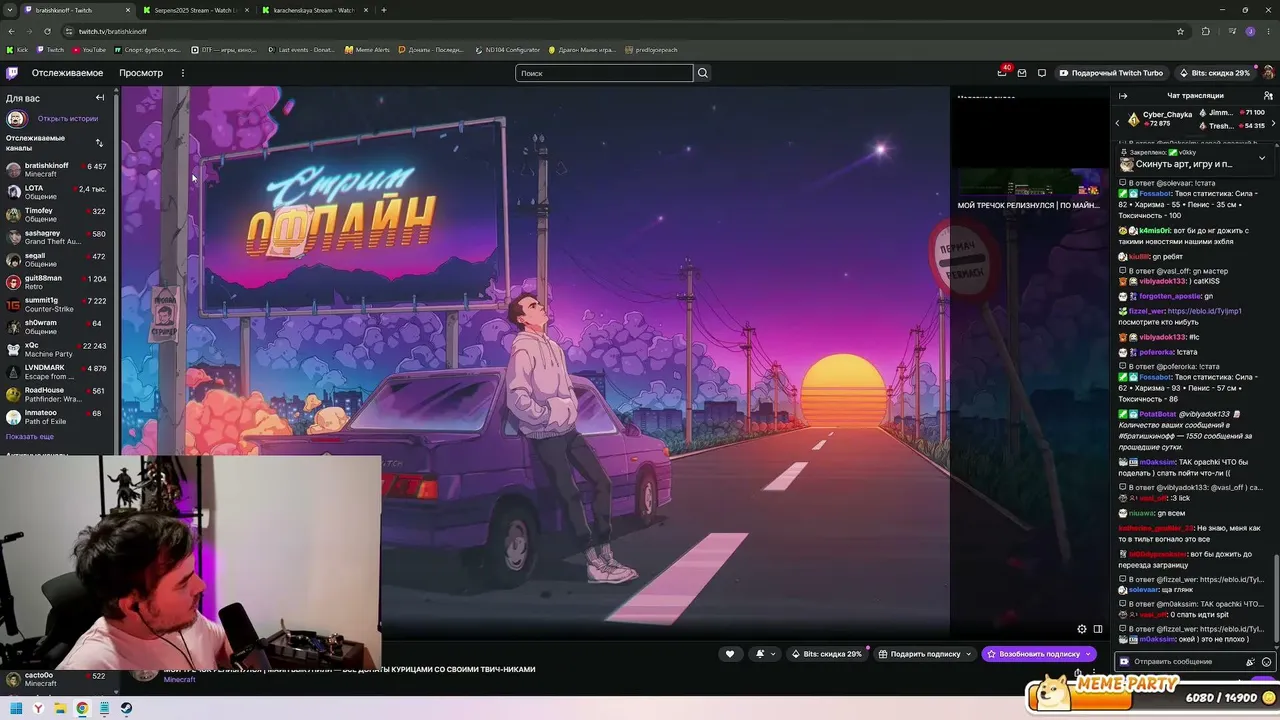Open Chrome from the taskbar
This screenshot has width=1280, height=720.
point(82,708)
